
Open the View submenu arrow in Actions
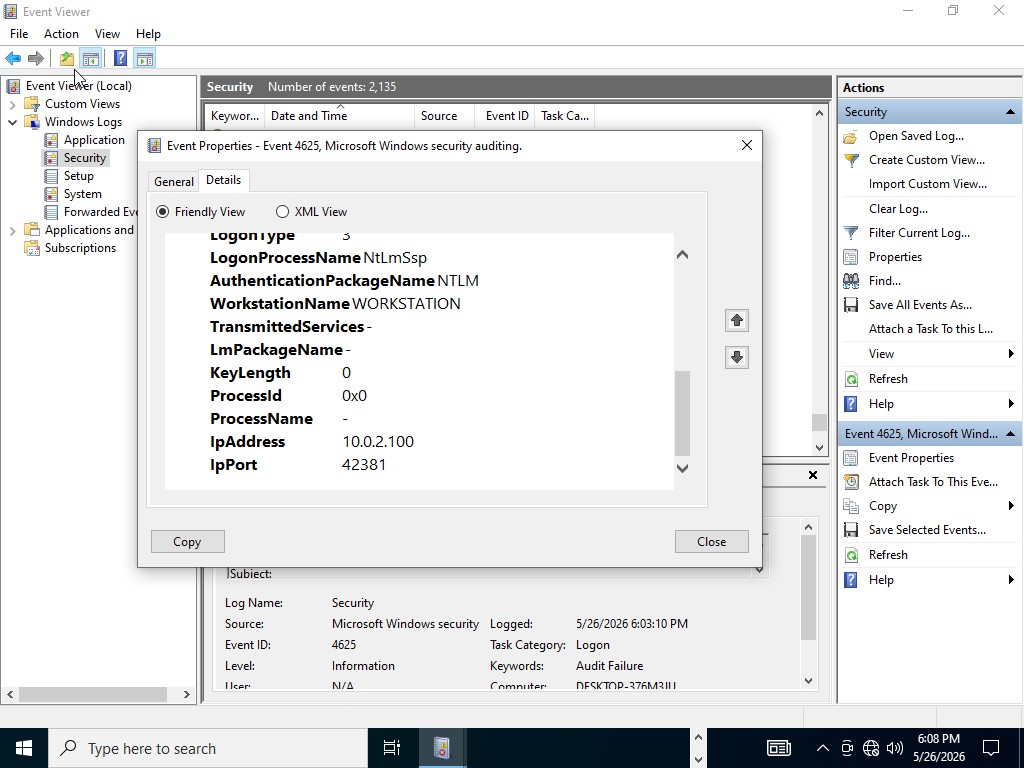[x=1011, y=354]
